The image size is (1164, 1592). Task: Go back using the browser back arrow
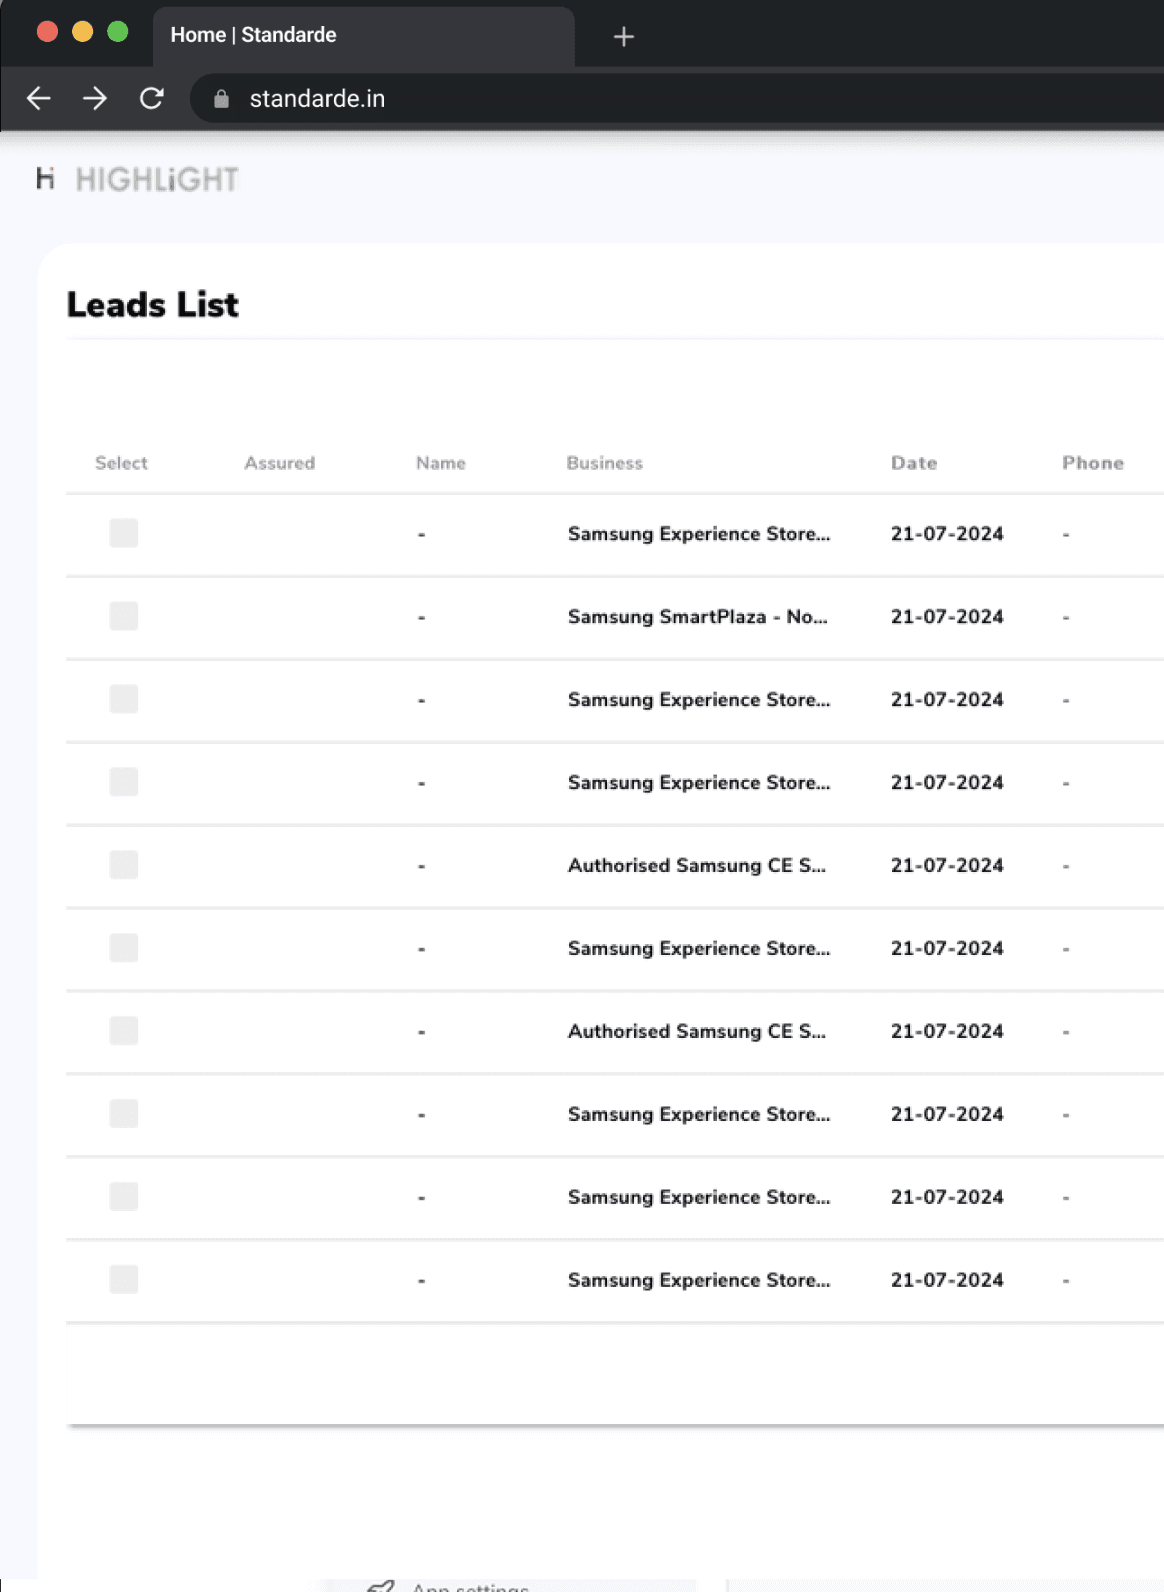tap(39, 98)
